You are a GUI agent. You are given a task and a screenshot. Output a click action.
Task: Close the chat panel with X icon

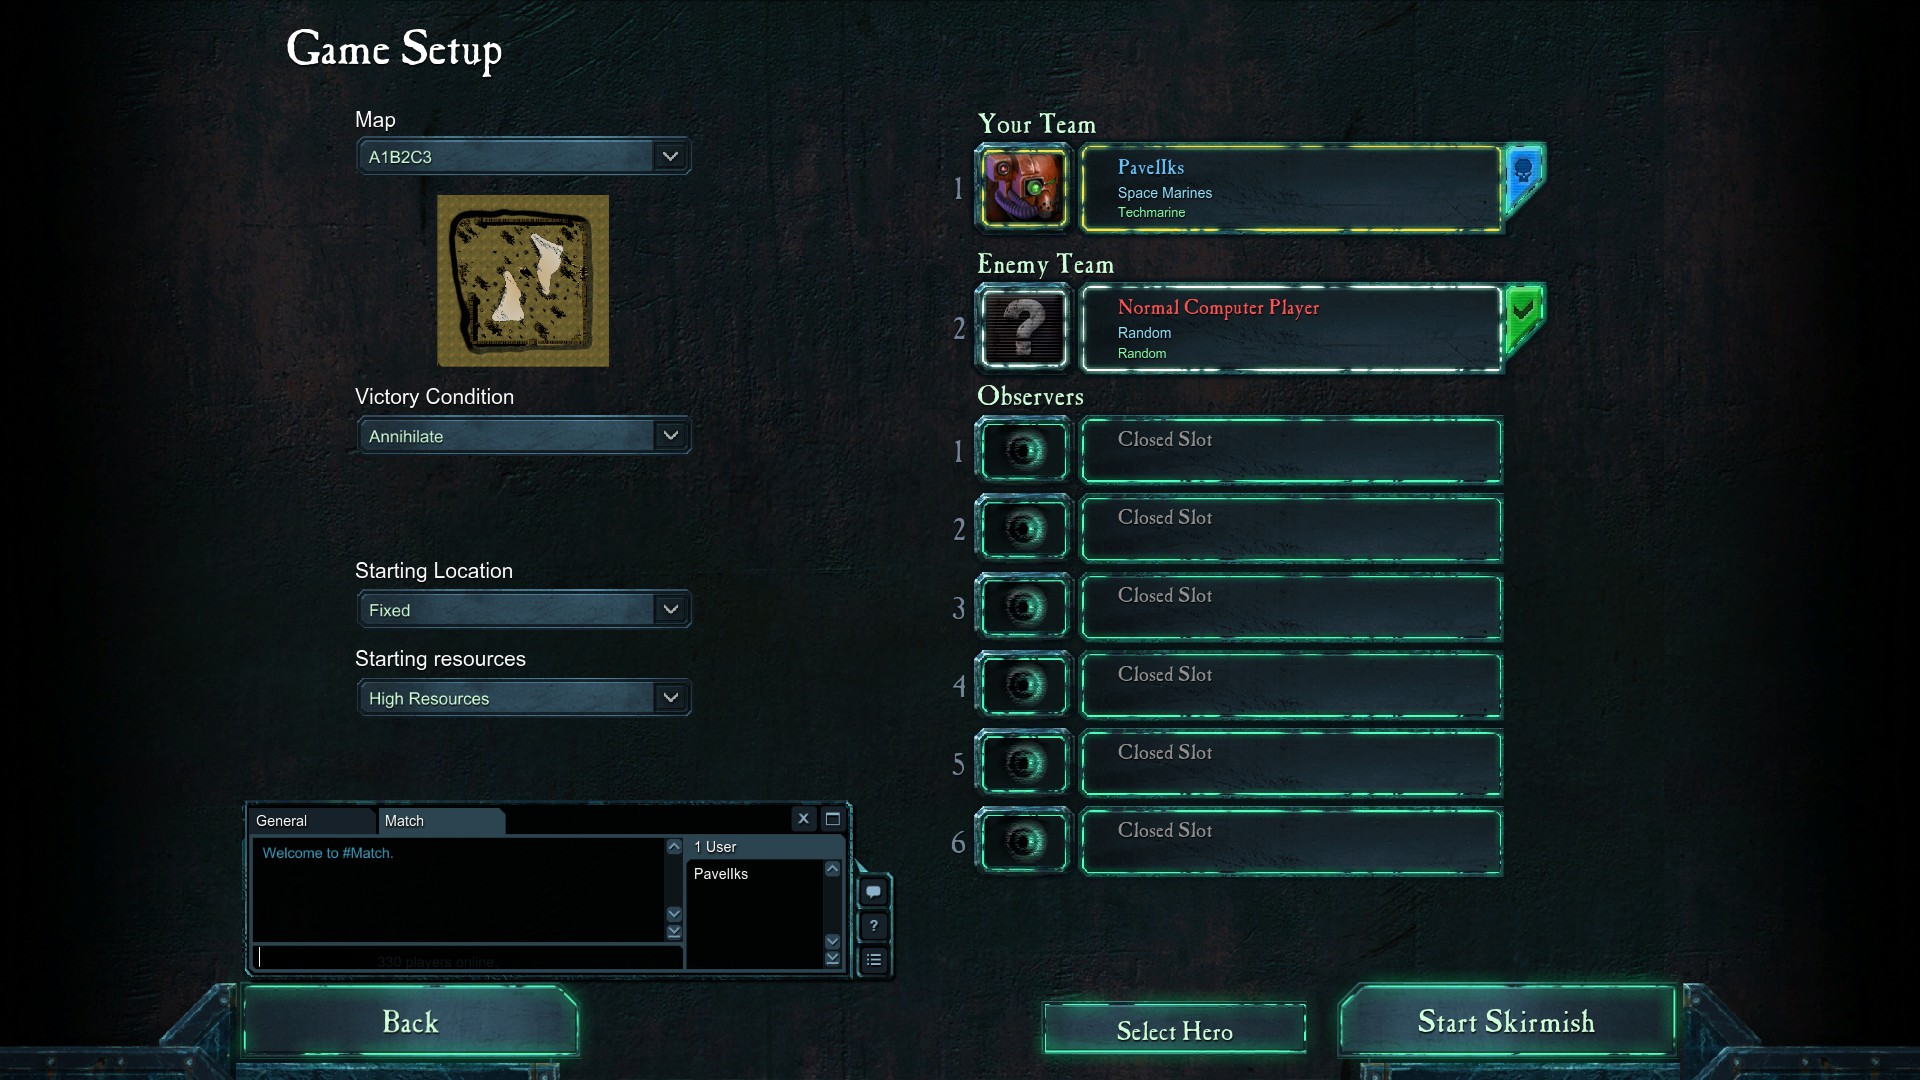point(803,819)
